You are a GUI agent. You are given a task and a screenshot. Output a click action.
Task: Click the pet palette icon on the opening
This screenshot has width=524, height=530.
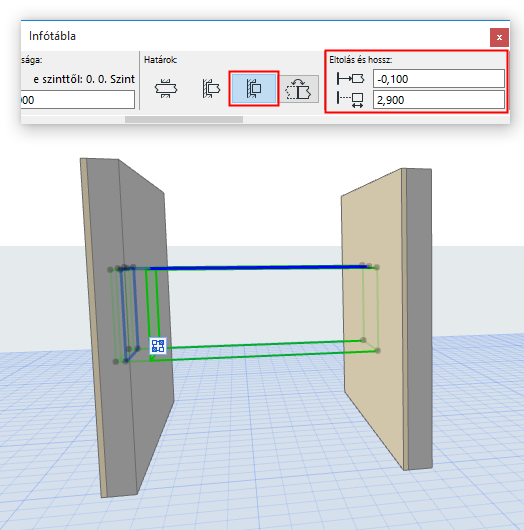[x=158, y=346]
